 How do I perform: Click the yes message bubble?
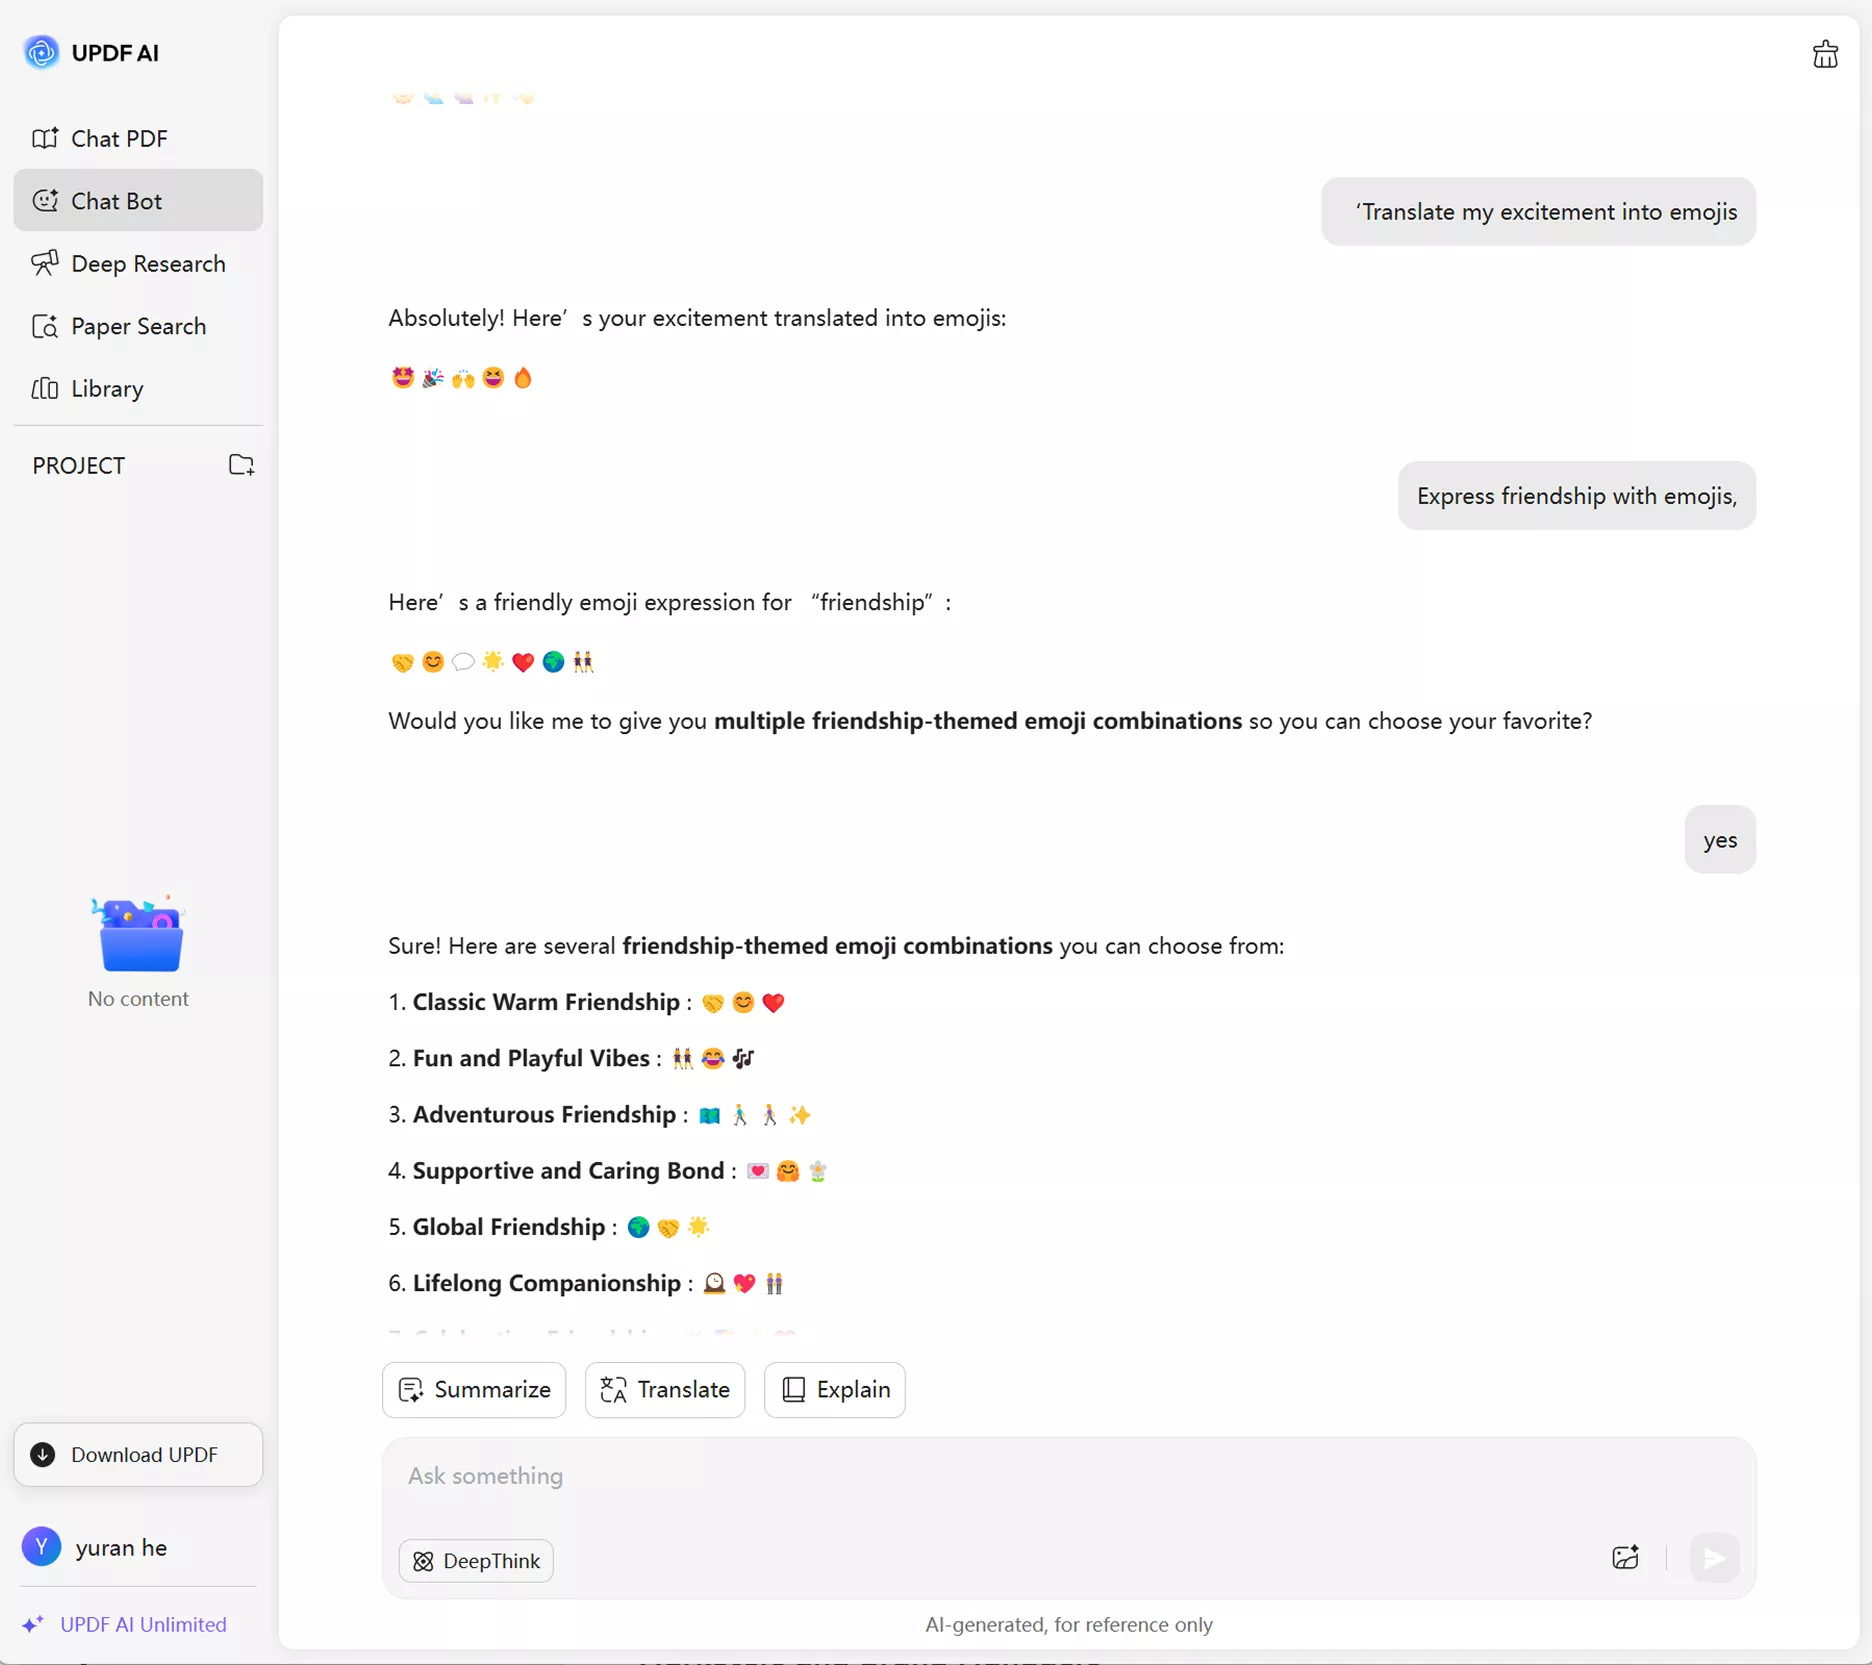coord(1719,839)
